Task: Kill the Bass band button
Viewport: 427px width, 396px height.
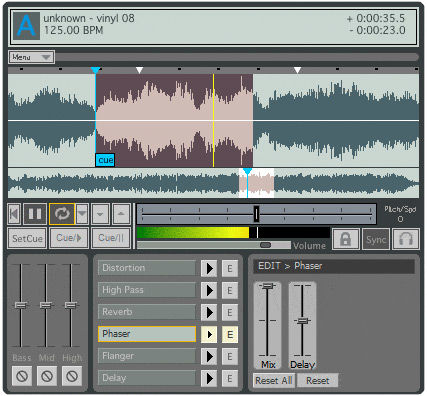Action: (22, 376)
